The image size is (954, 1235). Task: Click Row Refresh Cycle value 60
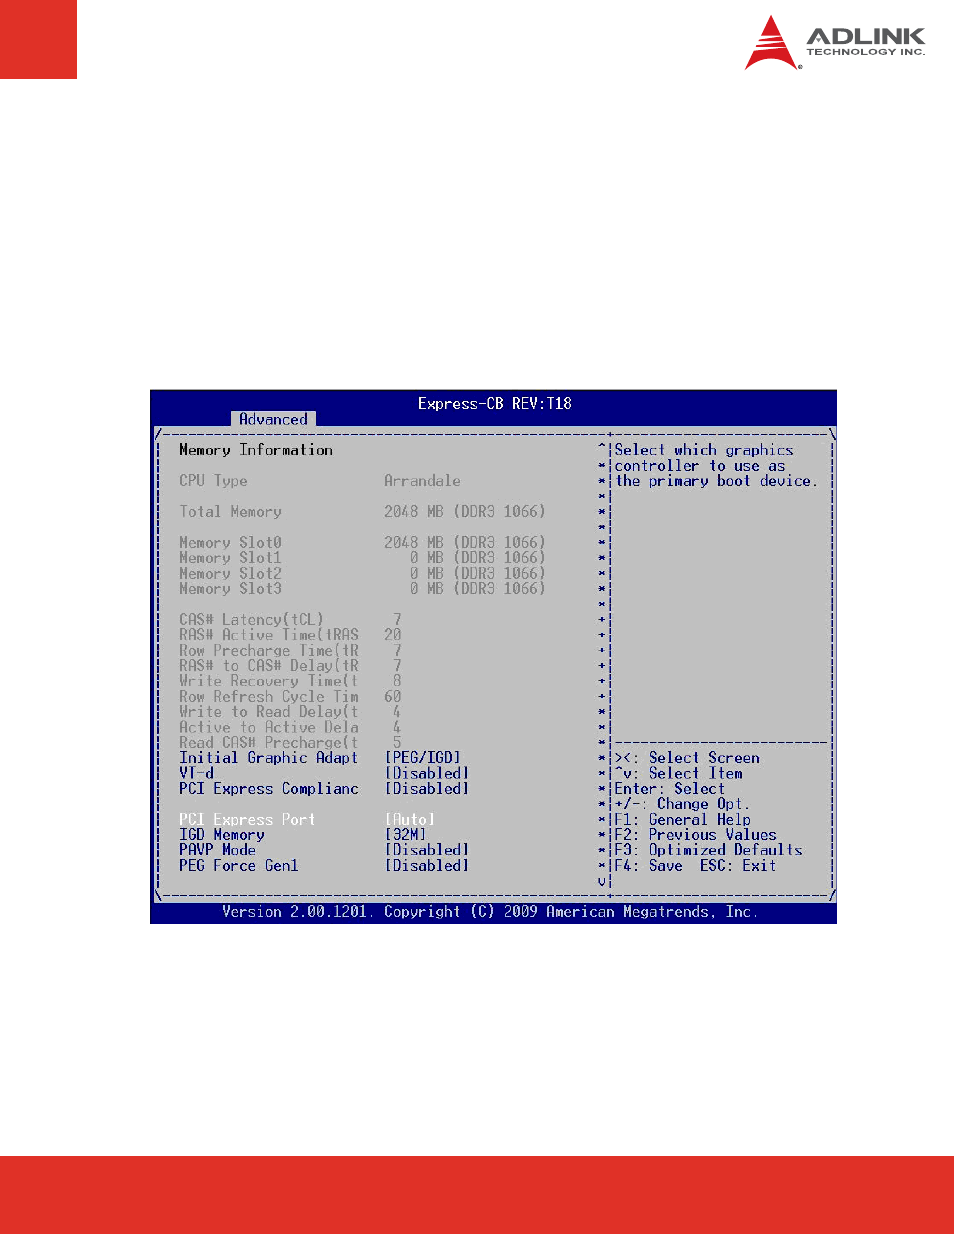pyautogui.click(x=393, y=697)
